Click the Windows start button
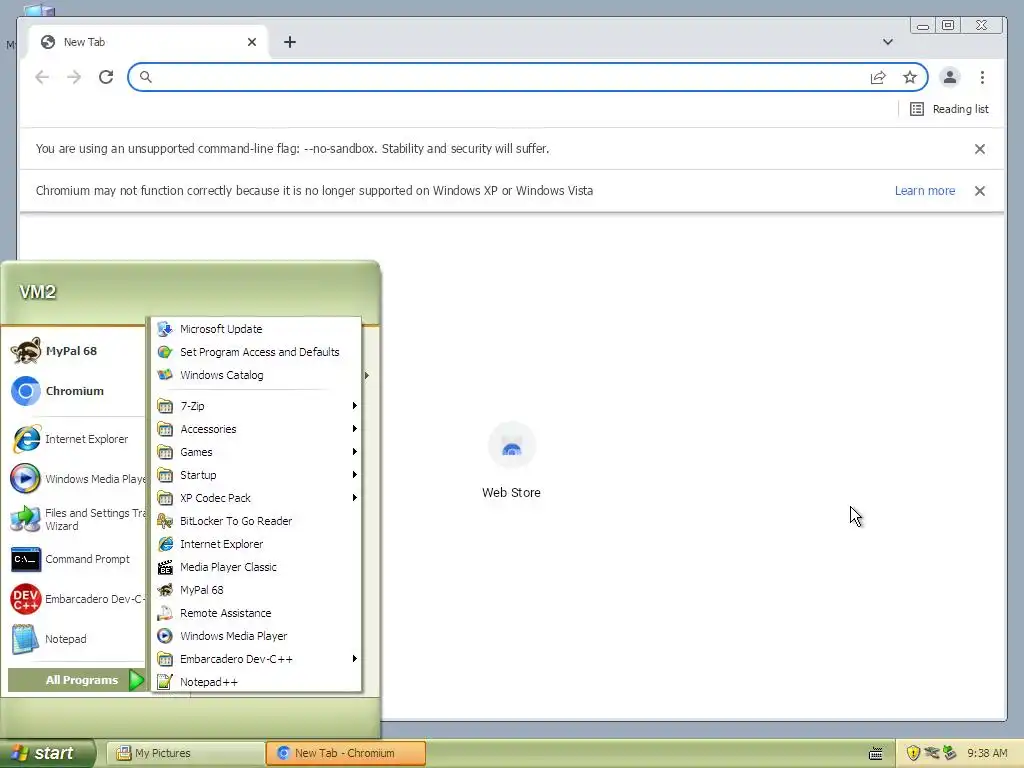Screen dimensions: 1024x768 click(47, 753)
